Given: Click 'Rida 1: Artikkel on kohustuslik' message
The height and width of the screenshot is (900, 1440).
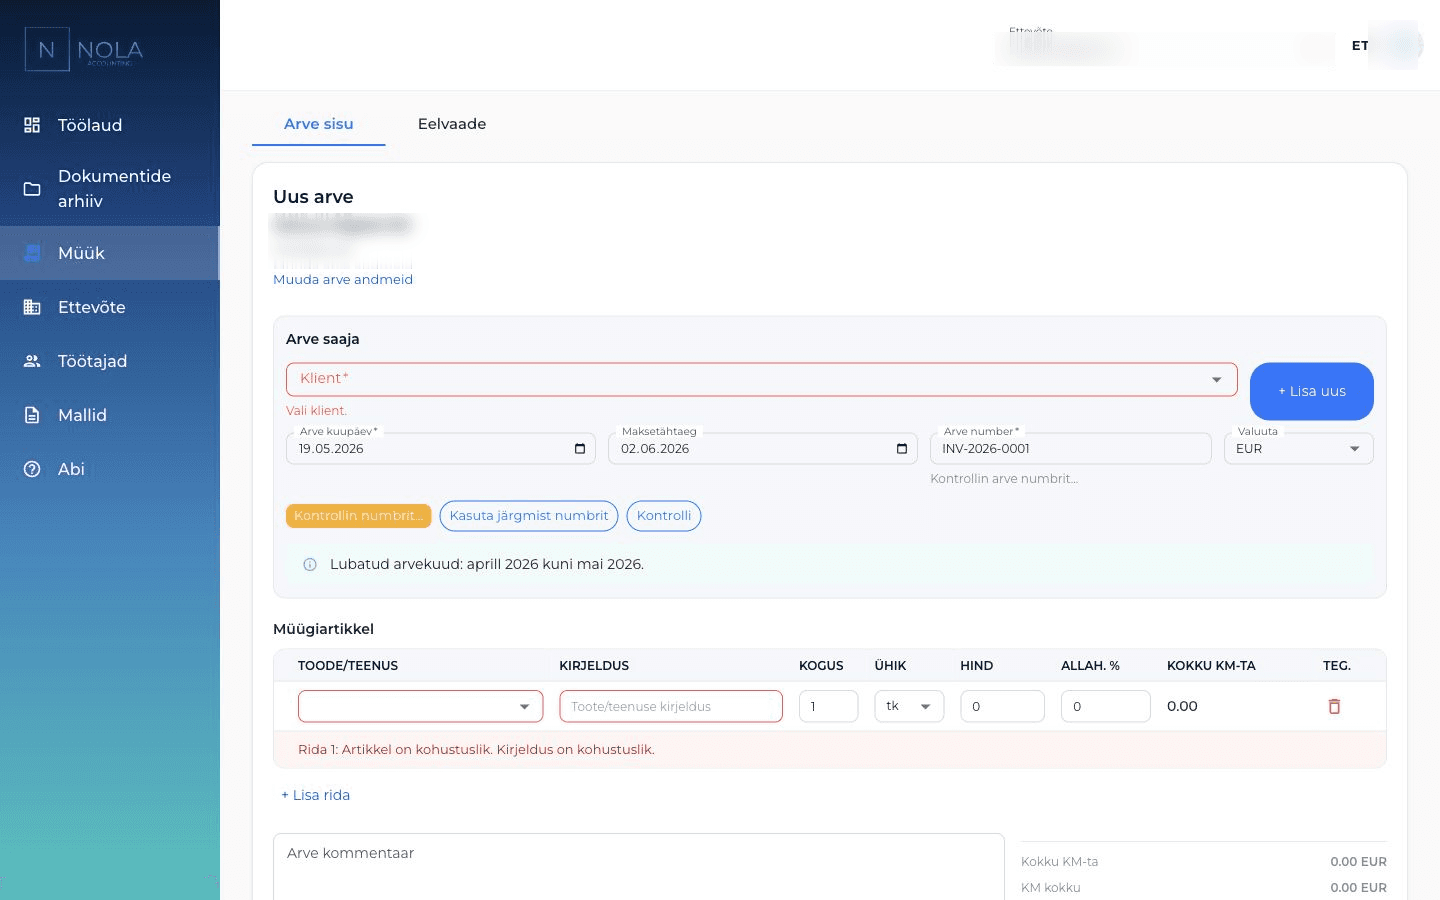Looking at the screenshot, I should (477, 750).
